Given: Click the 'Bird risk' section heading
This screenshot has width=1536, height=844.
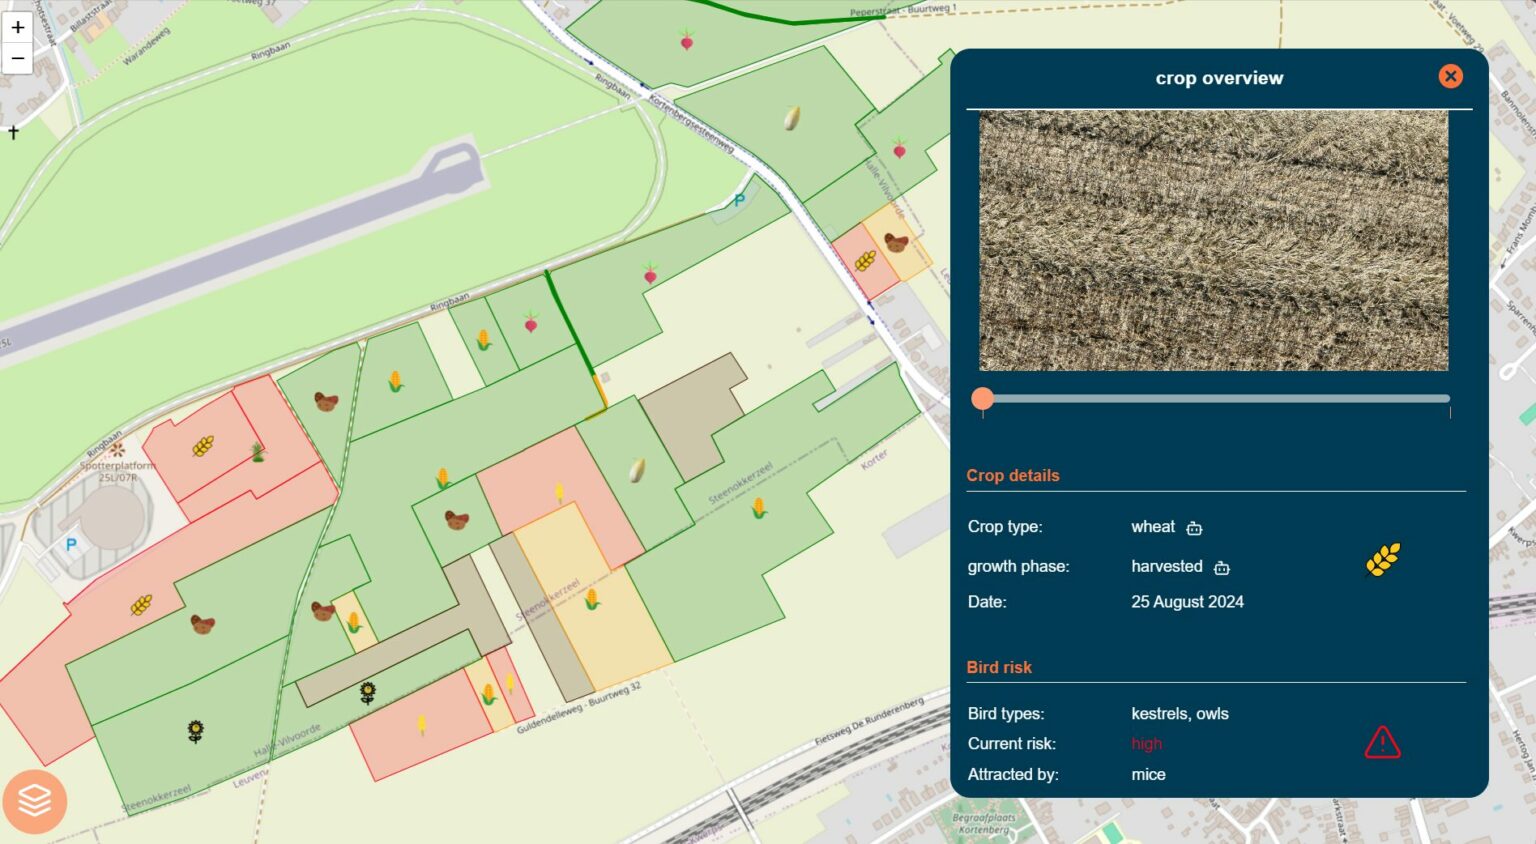Looking at the screenshot, I should 998,668.
